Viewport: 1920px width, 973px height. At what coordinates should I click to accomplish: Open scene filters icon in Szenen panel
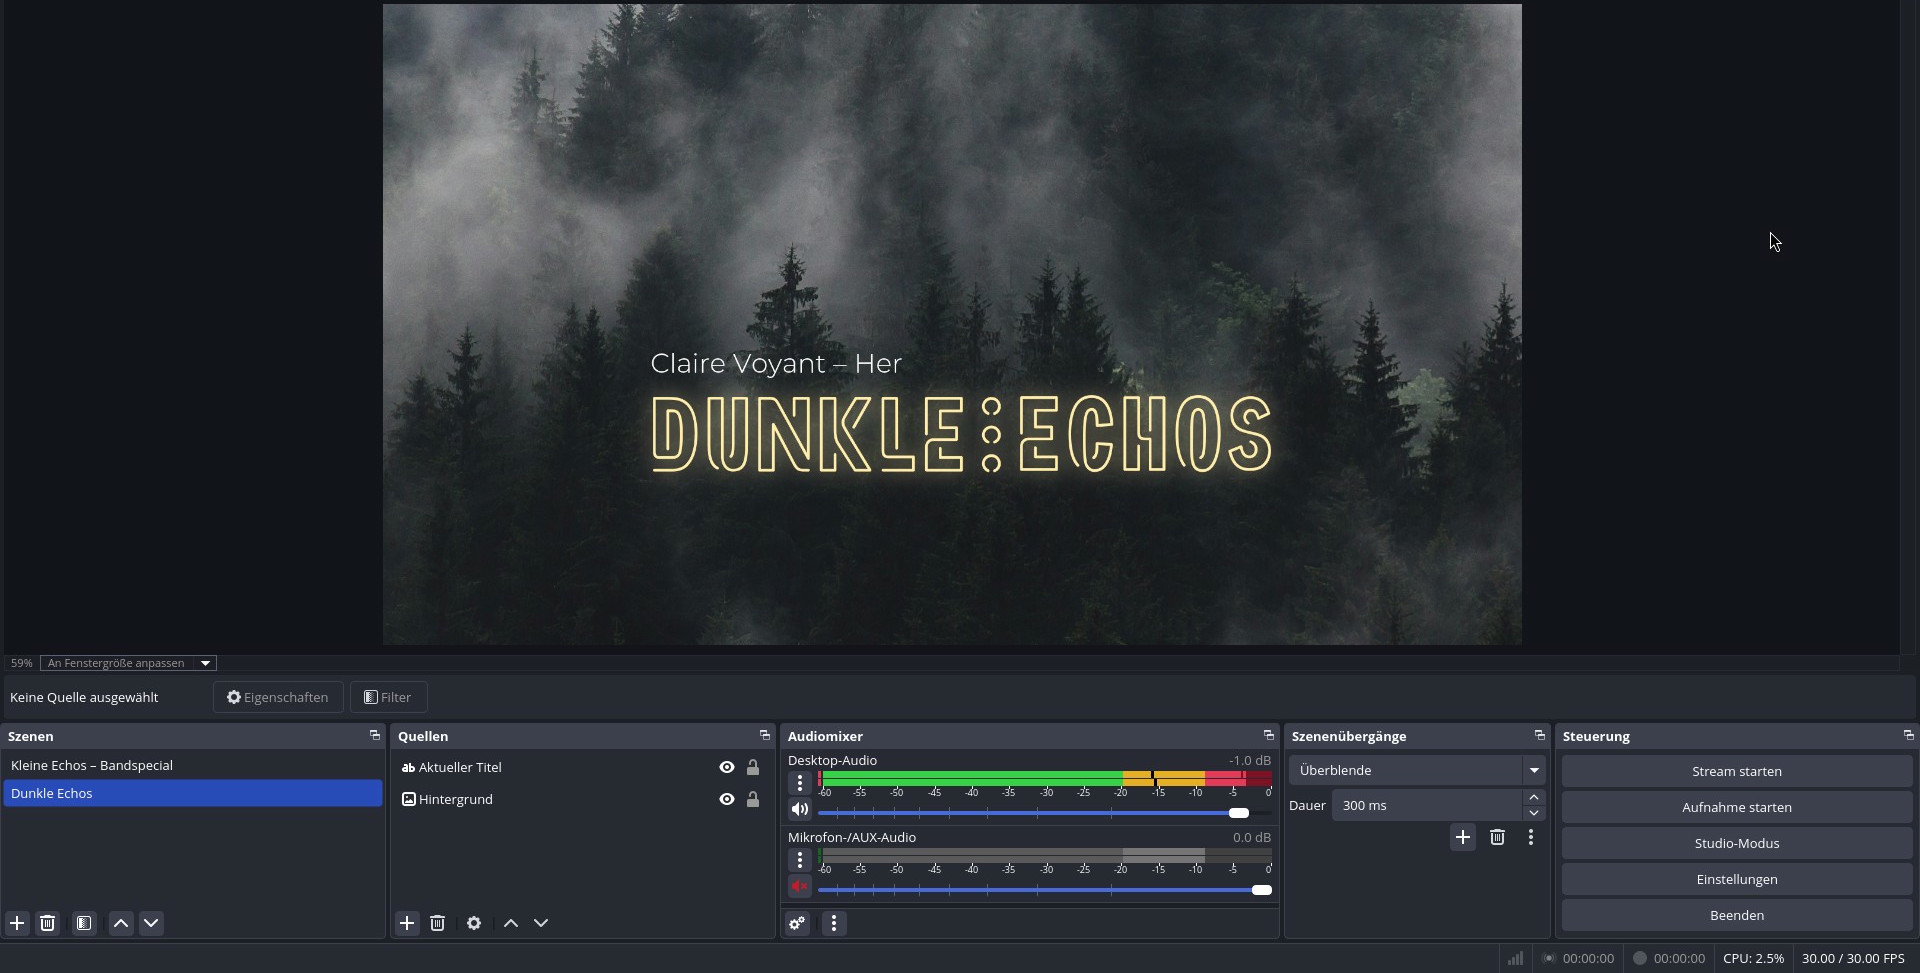(x=84, y=923)
